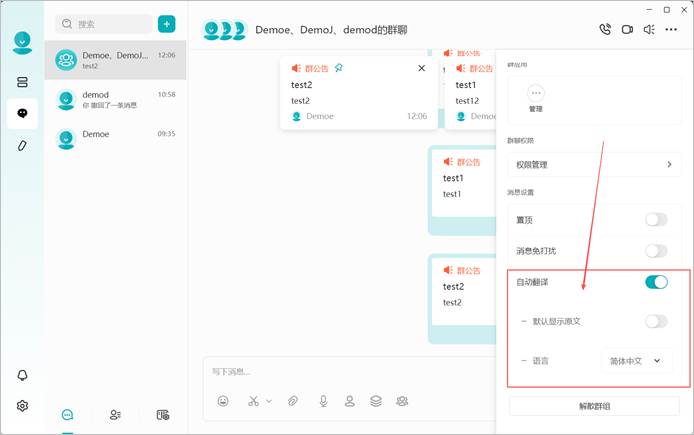Open the three-dot more options menu
694x435 pixels.
click(x=671, y=30)
